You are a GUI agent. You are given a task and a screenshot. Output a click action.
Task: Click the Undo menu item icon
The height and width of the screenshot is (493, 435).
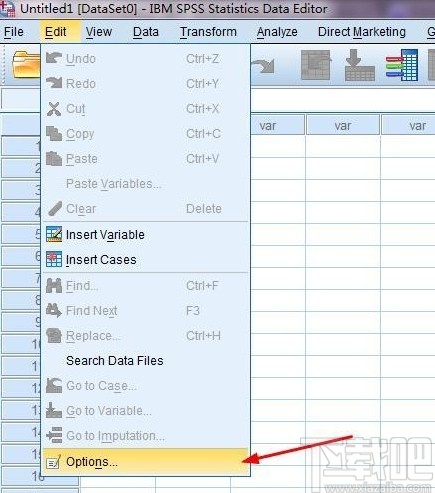pyautogui.click(x=54, y=58)
